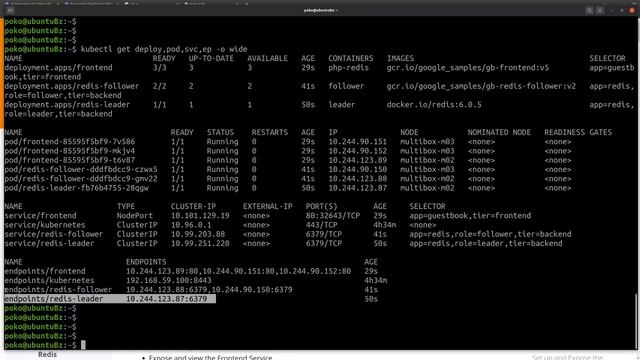Click pod/frontend-85595f5bf9-7v586
640x360 pixels.
click(70, 142)
